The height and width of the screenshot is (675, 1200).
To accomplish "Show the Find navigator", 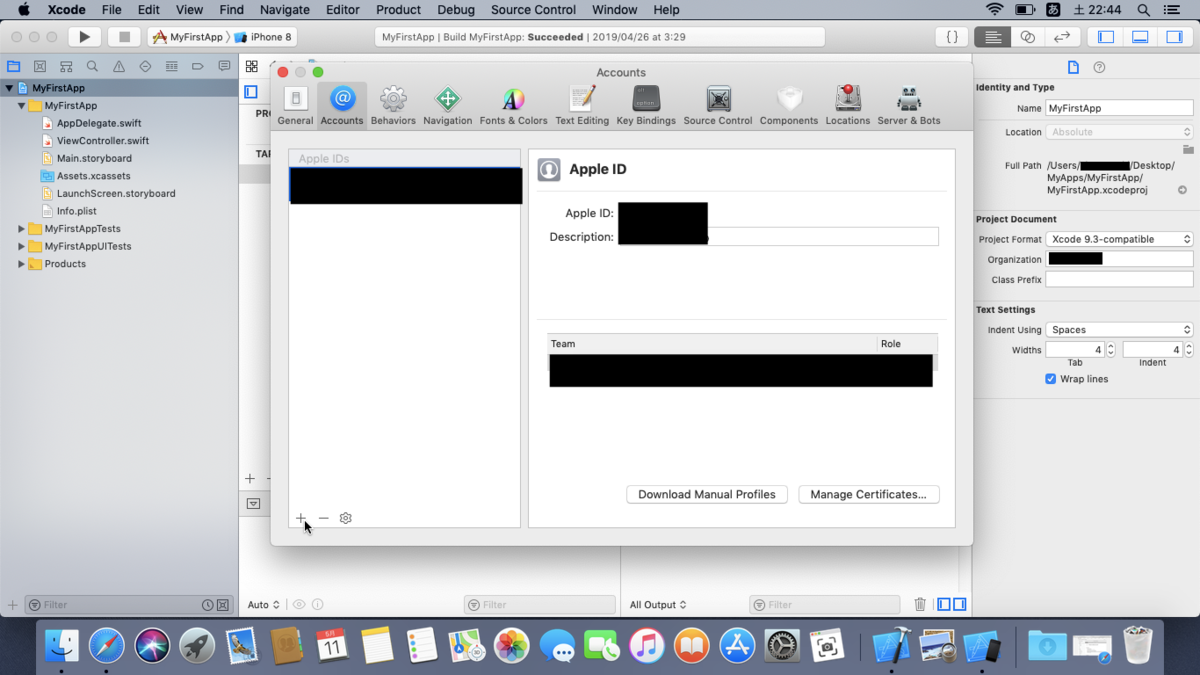I will (92, 67).
